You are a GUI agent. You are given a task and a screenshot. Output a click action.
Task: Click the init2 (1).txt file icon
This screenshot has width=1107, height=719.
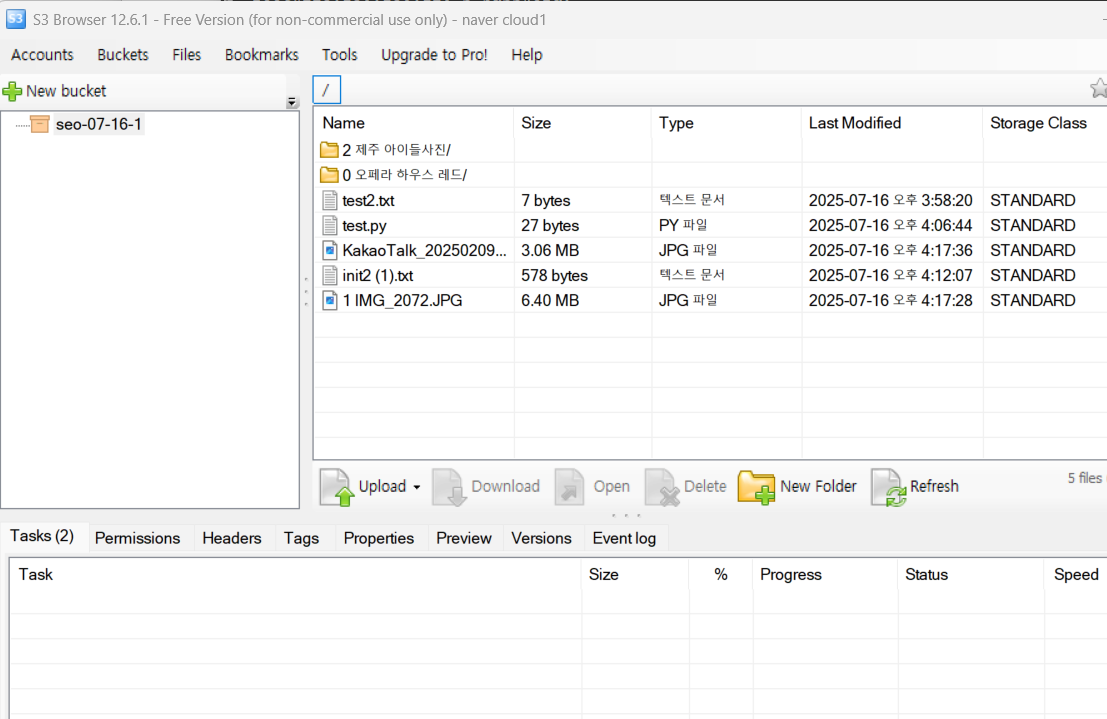click(x=330, y=275)
